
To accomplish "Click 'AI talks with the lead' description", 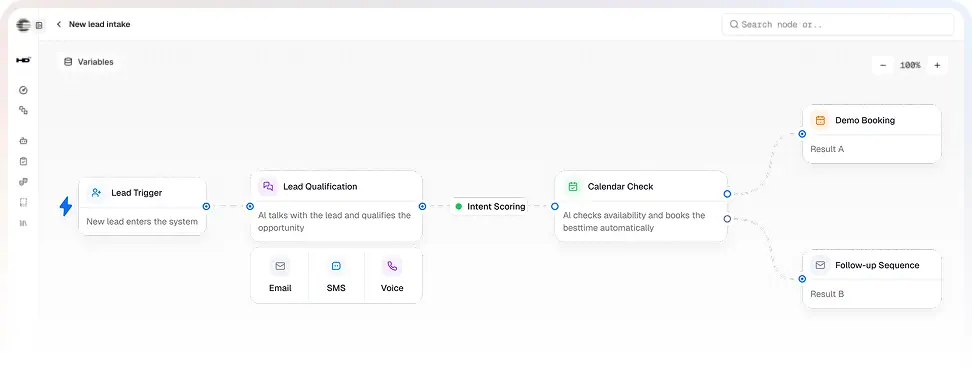I will (334, 221).
